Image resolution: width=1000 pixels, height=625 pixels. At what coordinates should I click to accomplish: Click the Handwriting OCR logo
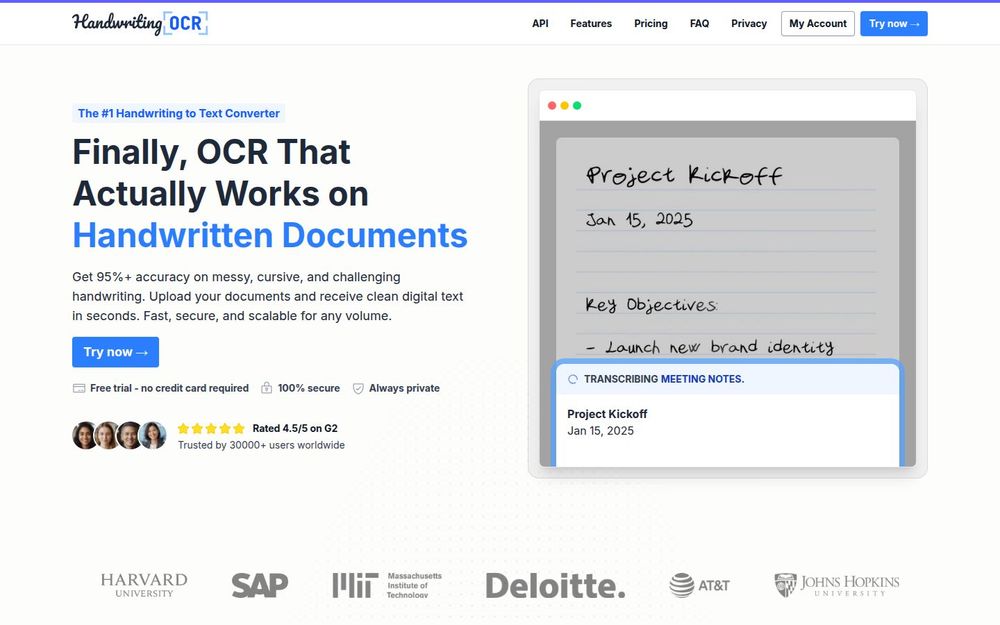[x=140, y=24]
